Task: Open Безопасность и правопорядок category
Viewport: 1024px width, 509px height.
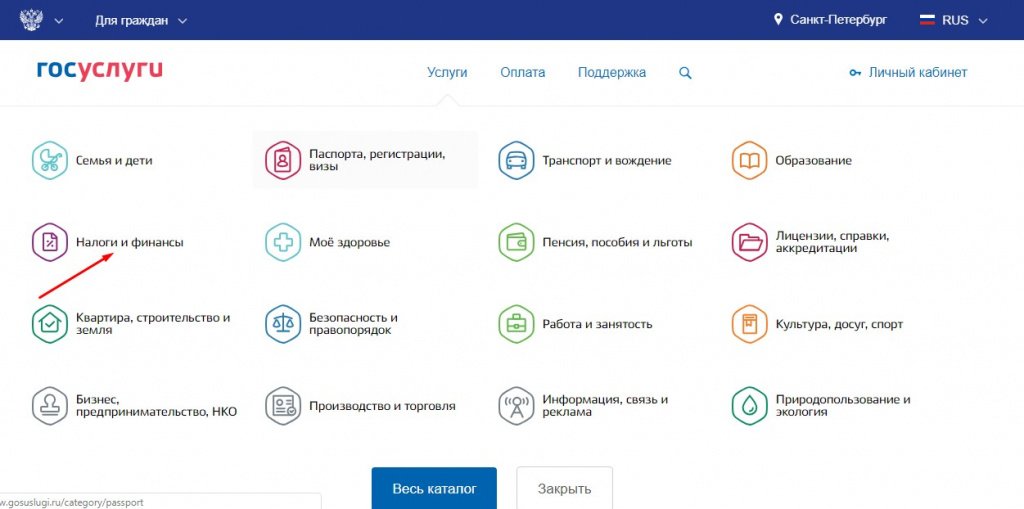Action: coord(353,324)
